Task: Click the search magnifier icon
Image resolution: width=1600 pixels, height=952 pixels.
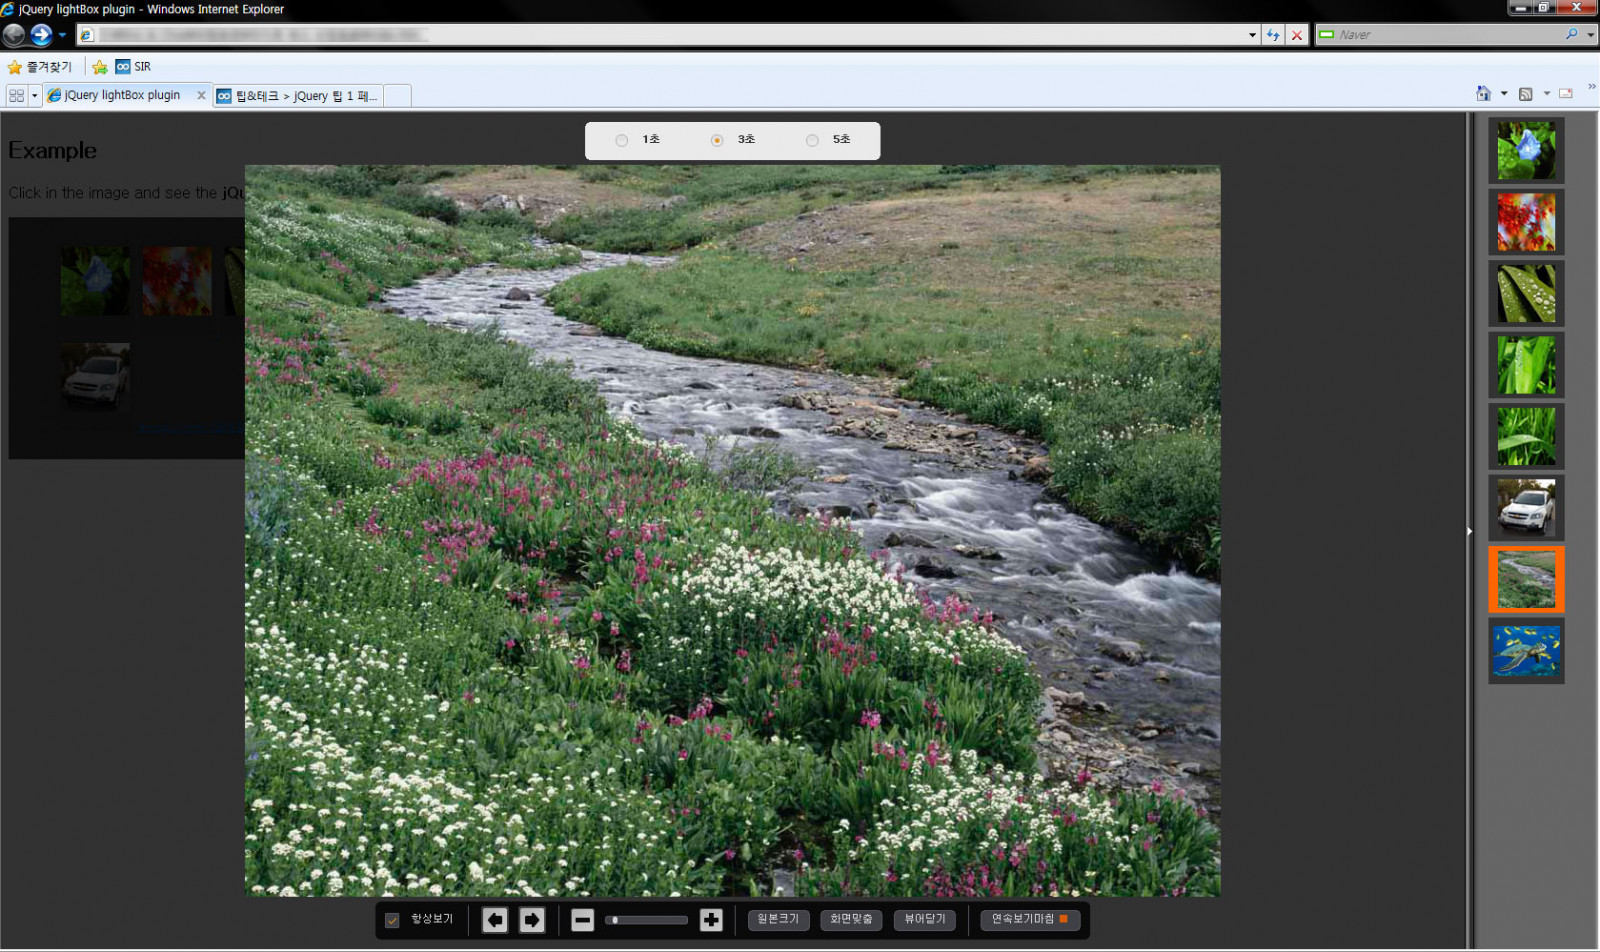Action: (1572, 34)
